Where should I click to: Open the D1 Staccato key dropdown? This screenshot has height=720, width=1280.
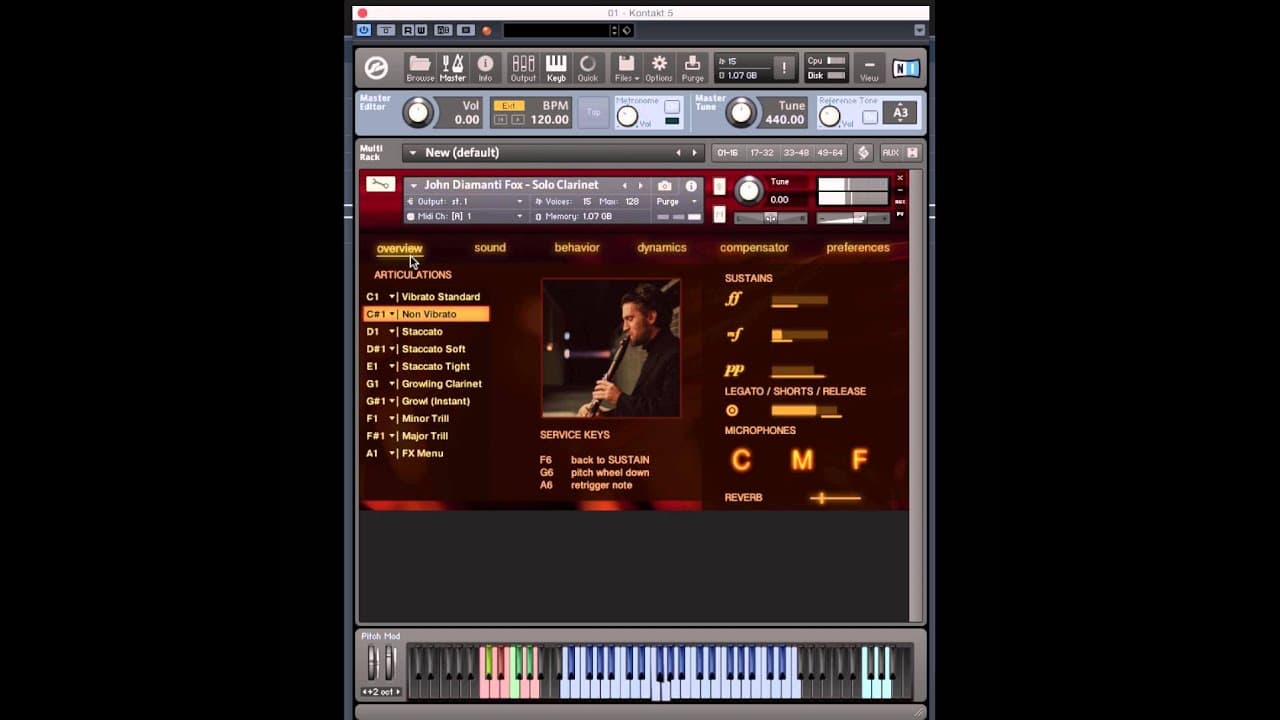(x=392, y=332)
